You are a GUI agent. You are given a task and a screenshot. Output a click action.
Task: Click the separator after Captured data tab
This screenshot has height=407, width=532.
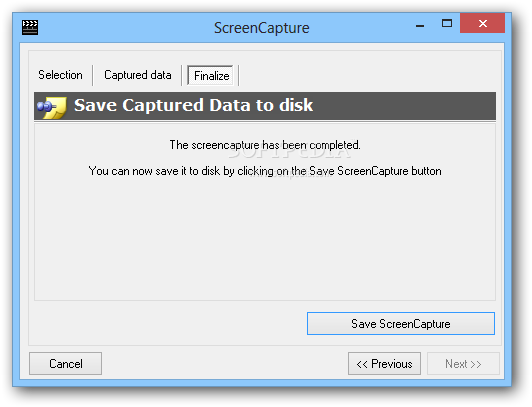coord(182,75)
